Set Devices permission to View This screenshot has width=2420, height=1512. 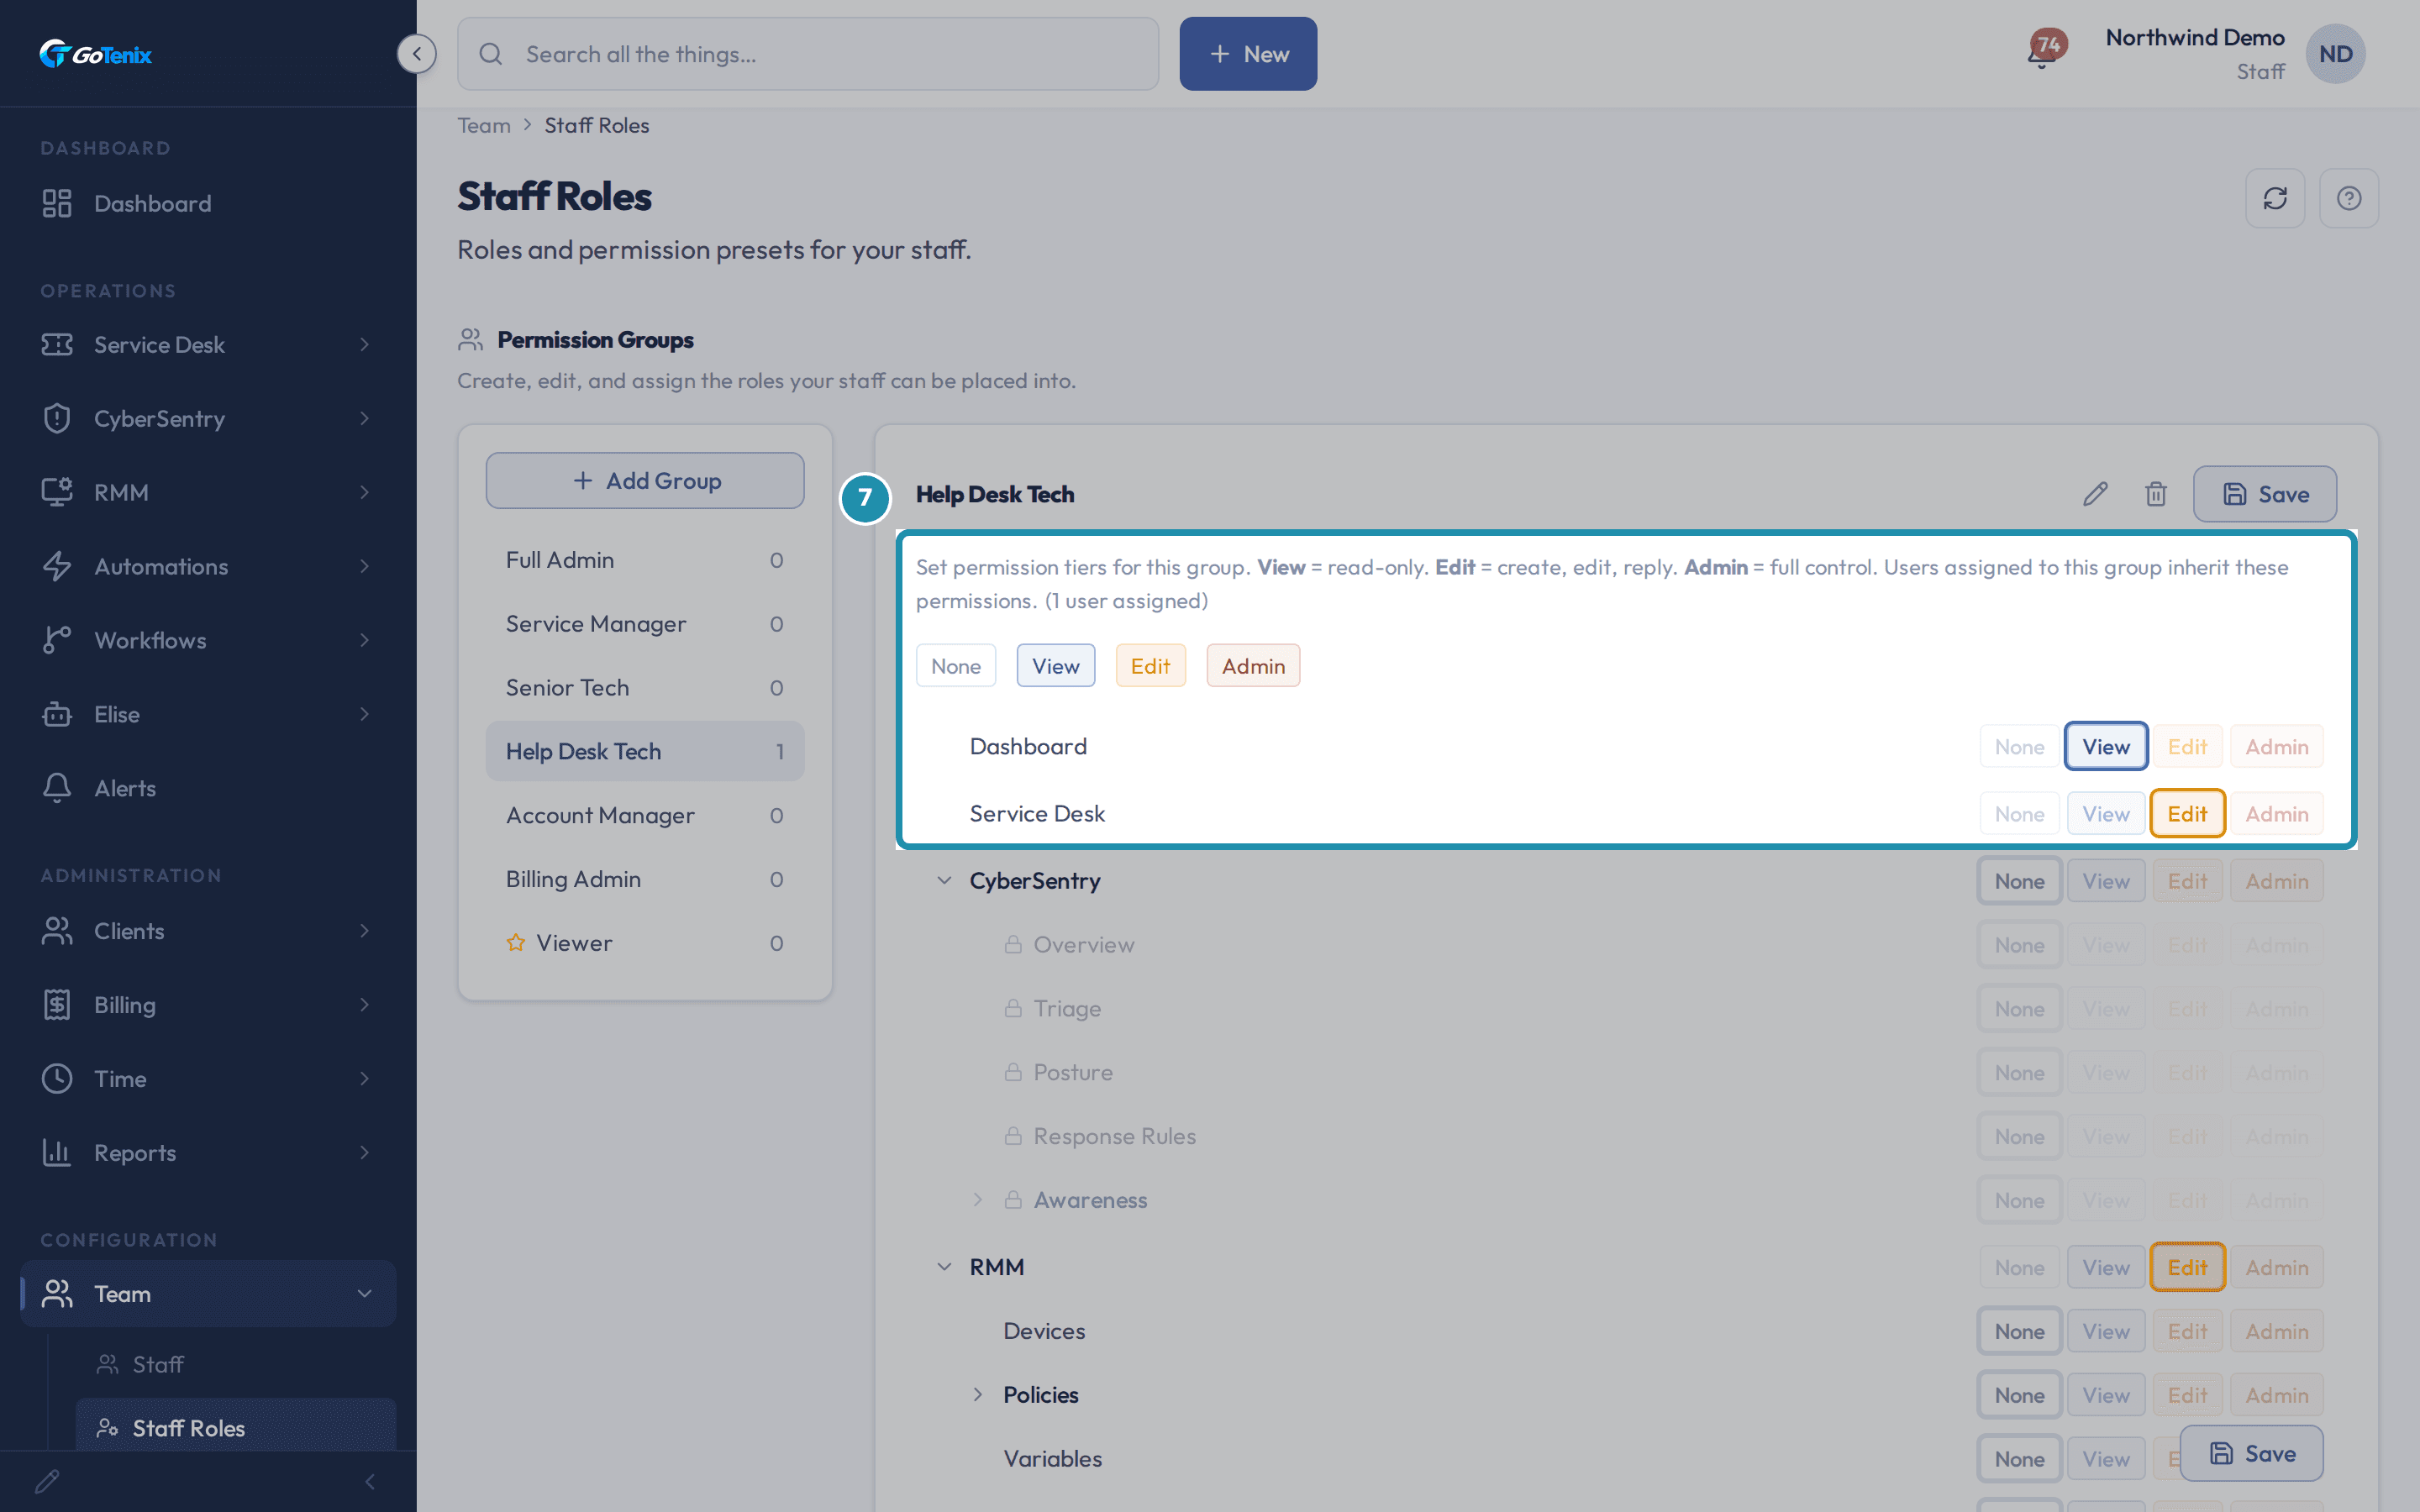point(2106,1331)
